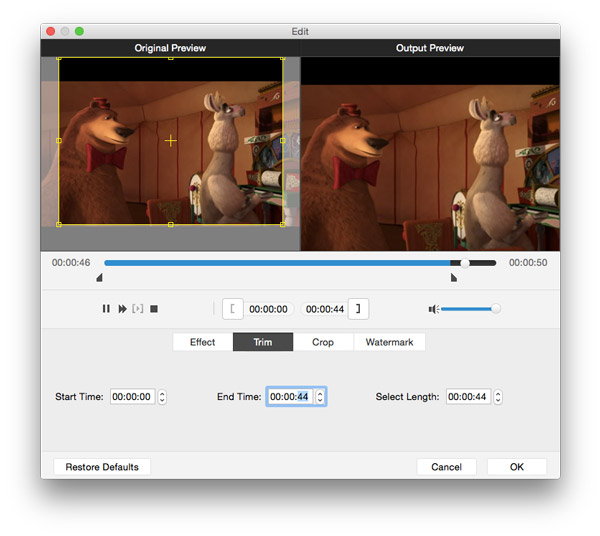Open the Crop tab
600x536 pixels.
(x=323, y=342)
